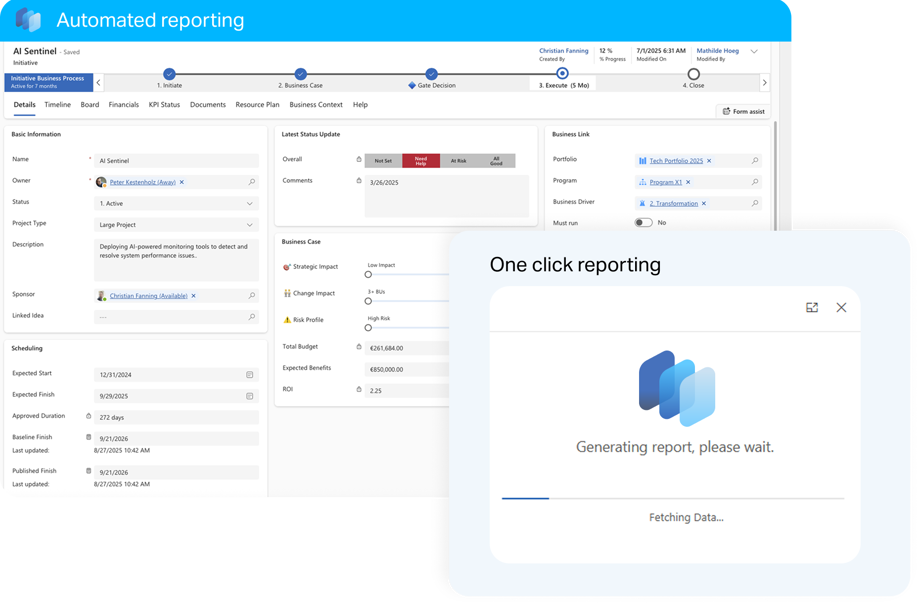920x604 pixels.
Task: Close the One click reporting dialog
Action: (x=841, y=307)
